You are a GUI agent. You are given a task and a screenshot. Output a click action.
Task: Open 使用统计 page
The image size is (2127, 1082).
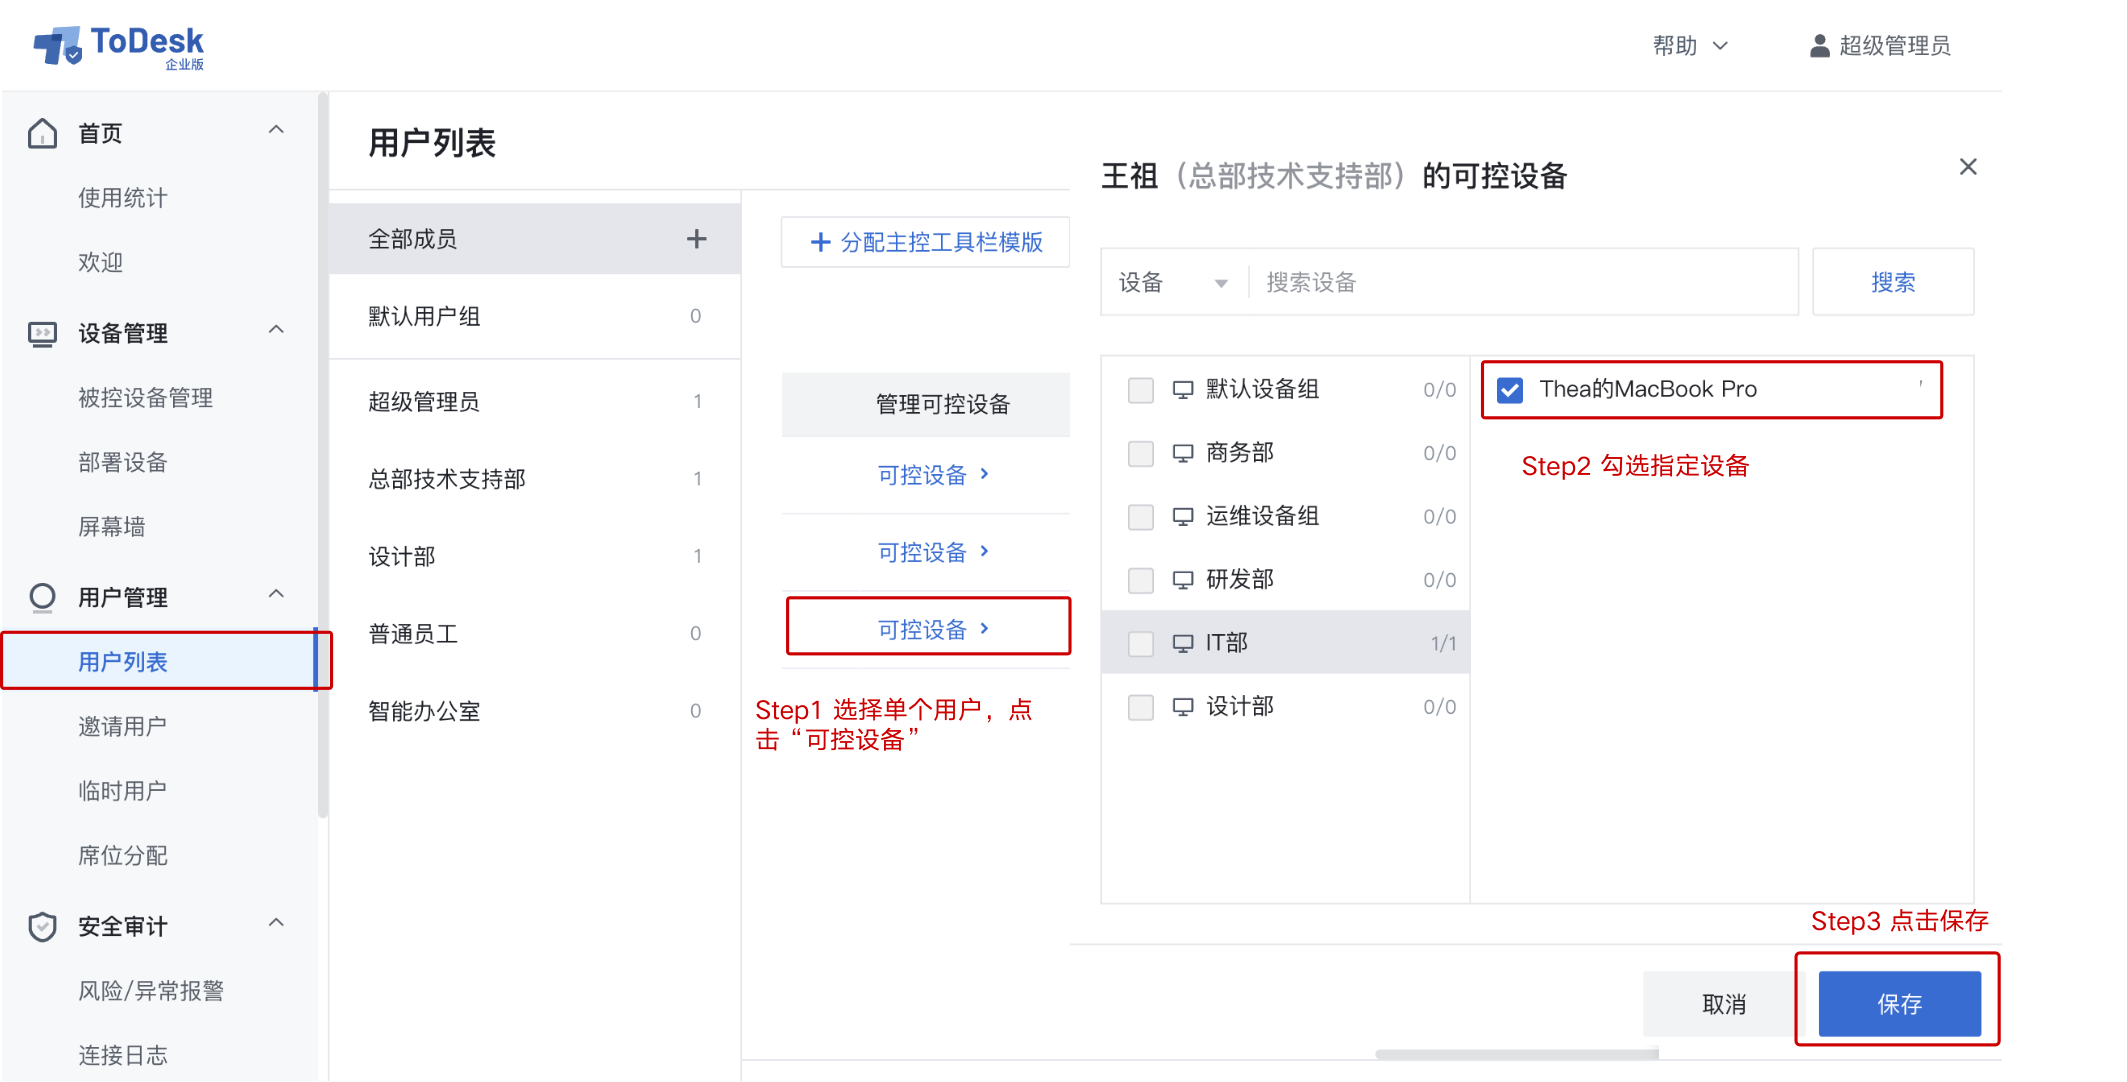tap(123, 198)
